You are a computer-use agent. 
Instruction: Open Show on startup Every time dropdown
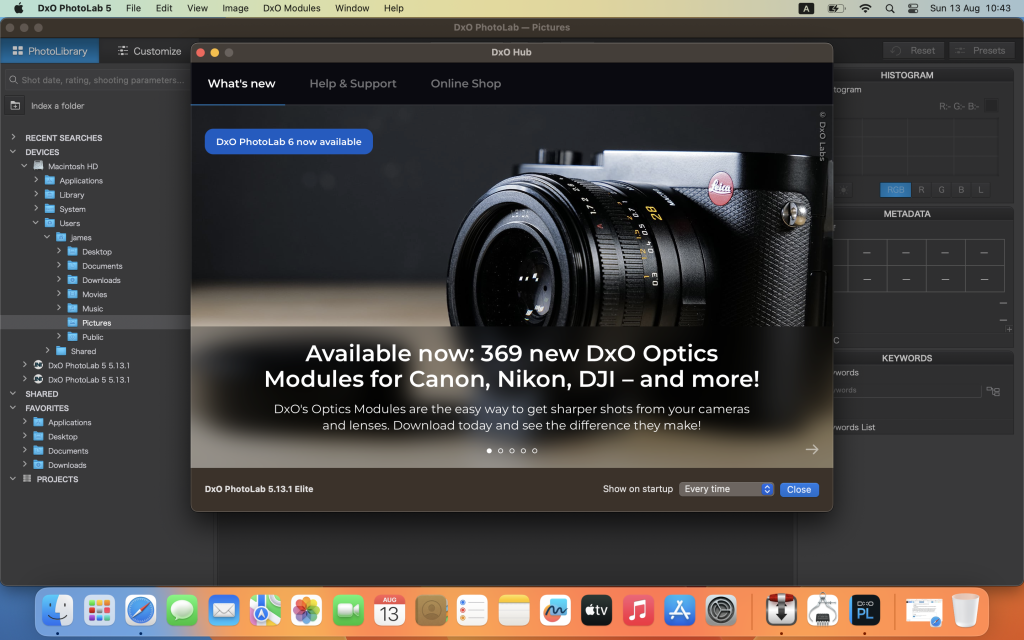pyautogui.click(x=726, y=489)
